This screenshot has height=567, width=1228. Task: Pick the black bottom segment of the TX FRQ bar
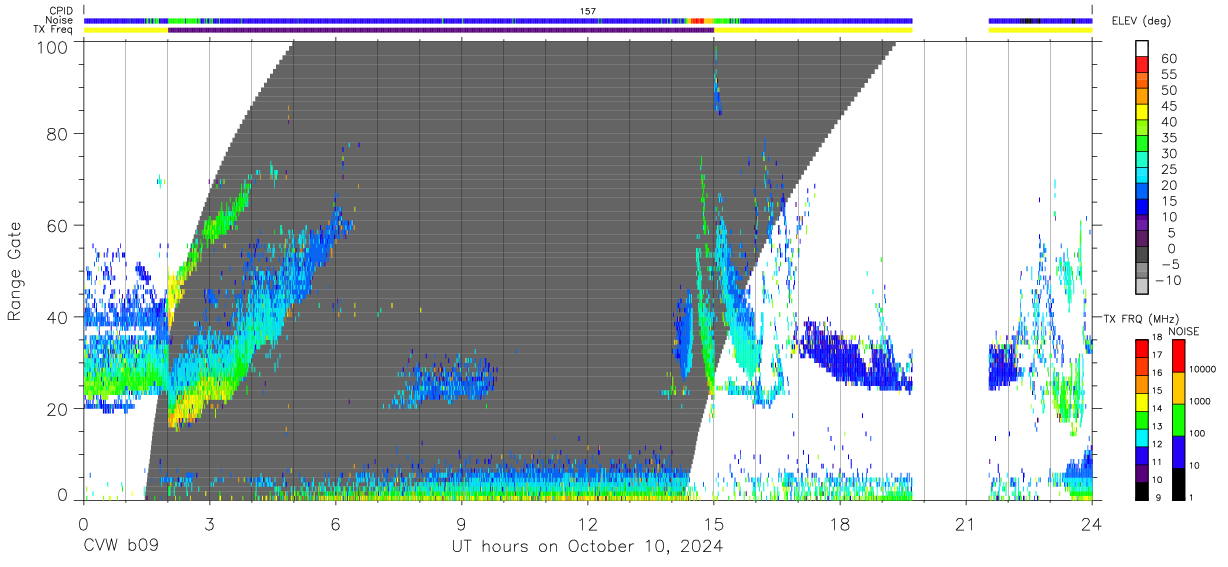[1140, 490]
